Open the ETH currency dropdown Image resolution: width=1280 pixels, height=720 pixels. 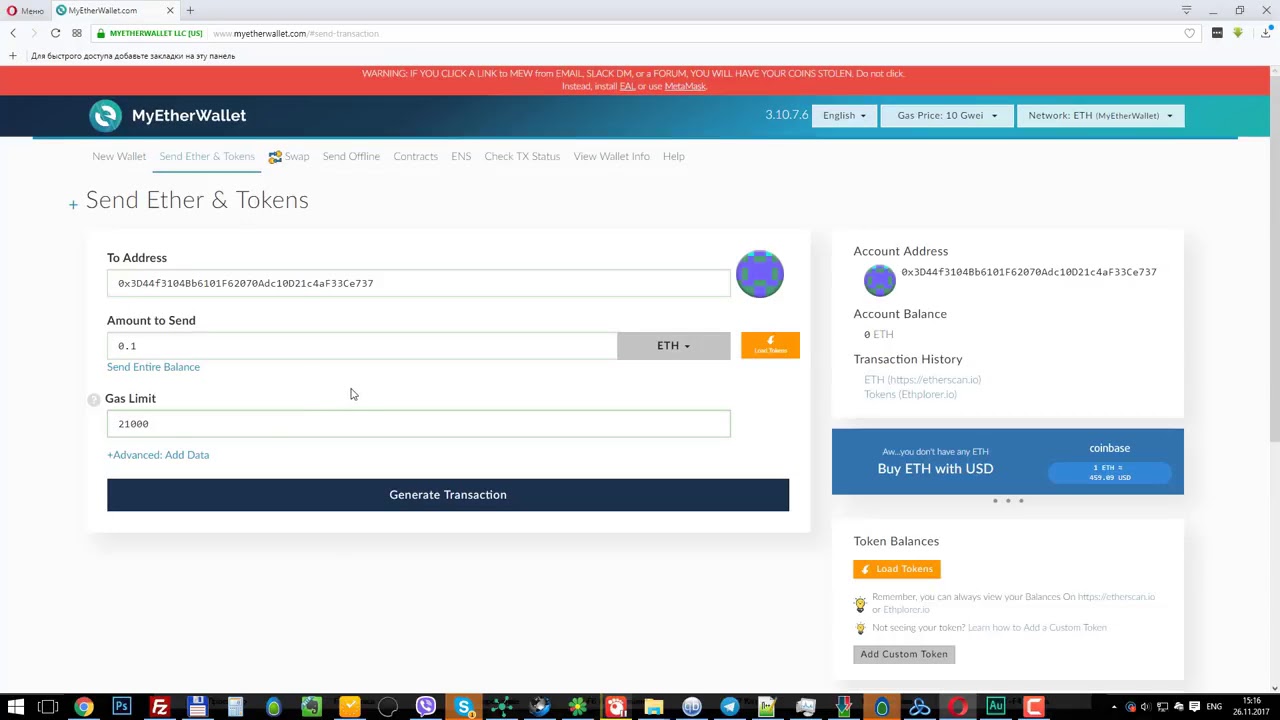tap(673, 345)
